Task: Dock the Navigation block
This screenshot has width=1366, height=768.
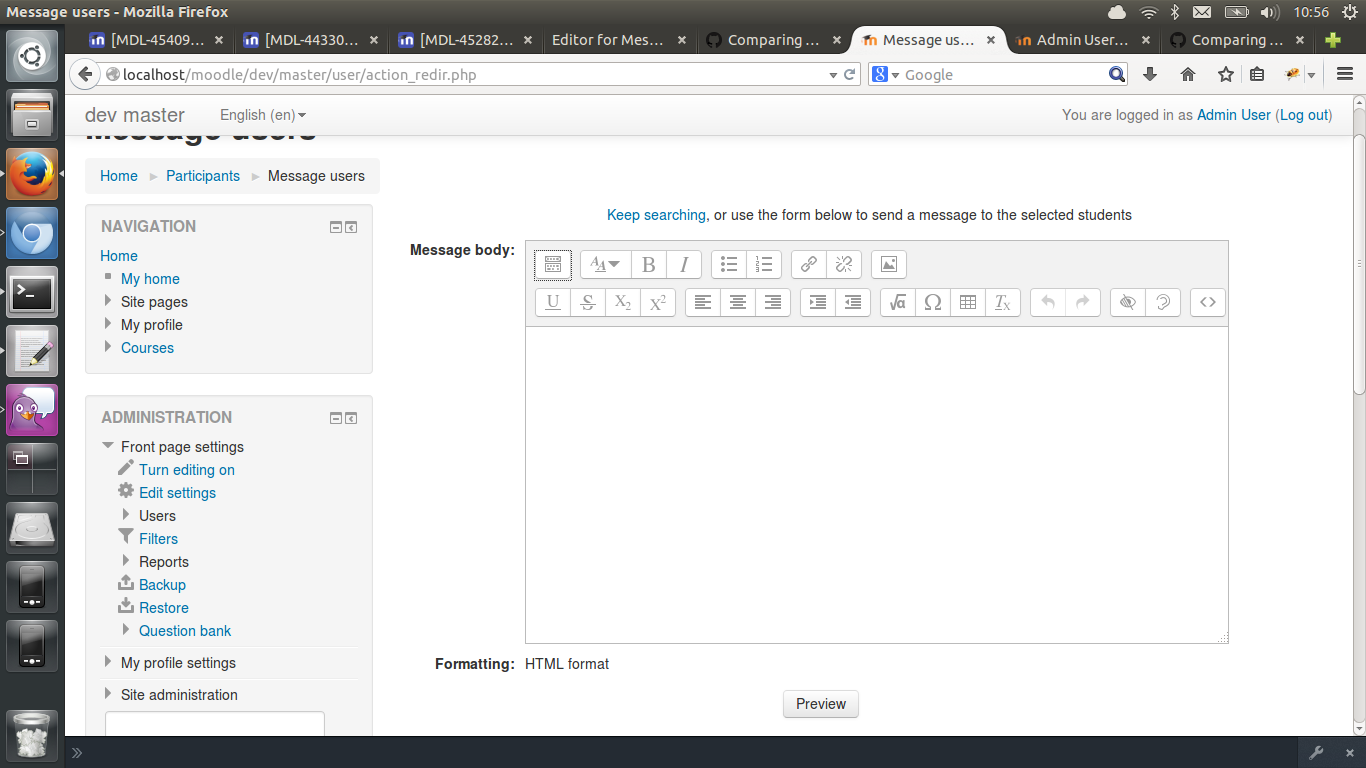Action: coord(351,227)
